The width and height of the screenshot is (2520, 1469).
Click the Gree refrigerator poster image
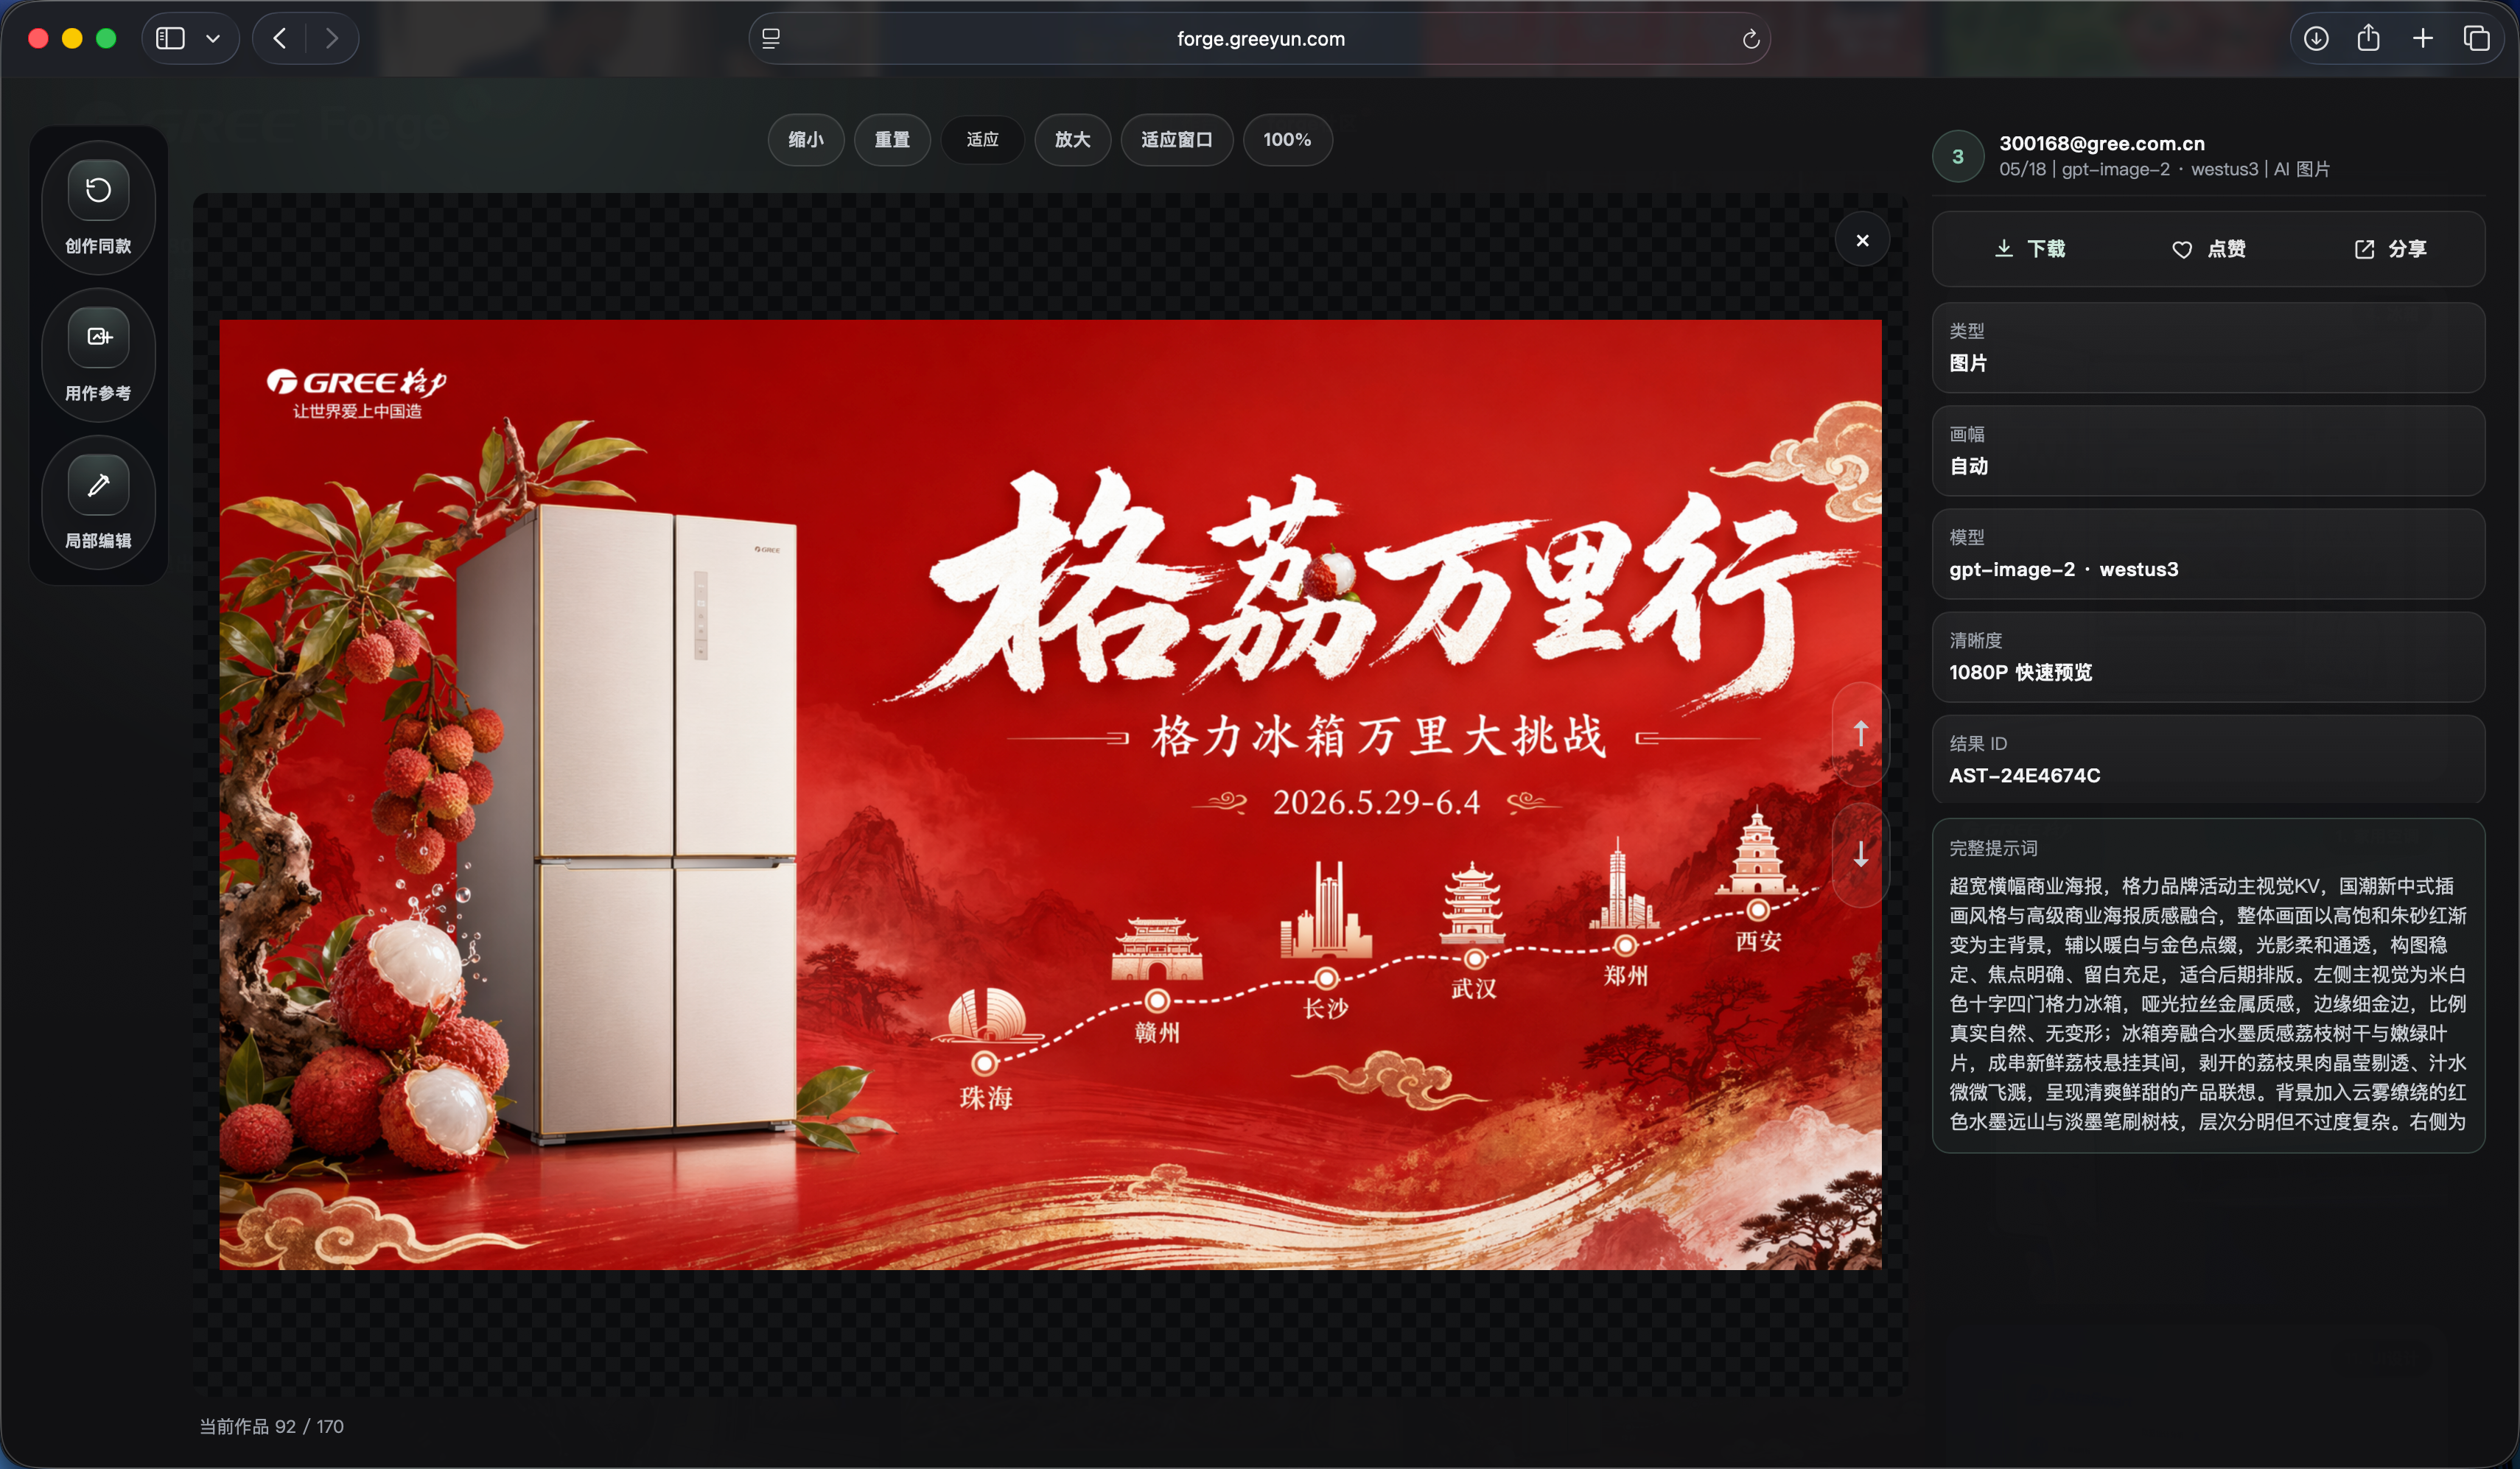click(1050, 795)
